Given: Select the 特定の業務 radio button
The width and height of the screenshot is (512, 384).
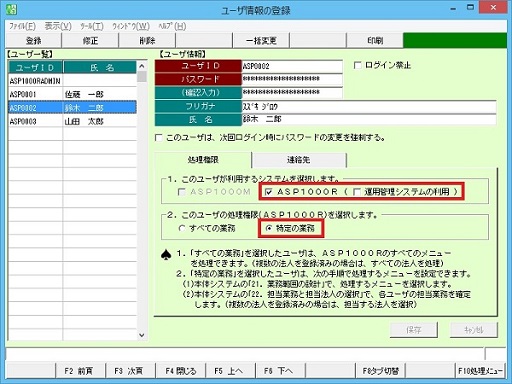Looking at the screenshot, I should [269, 228].
